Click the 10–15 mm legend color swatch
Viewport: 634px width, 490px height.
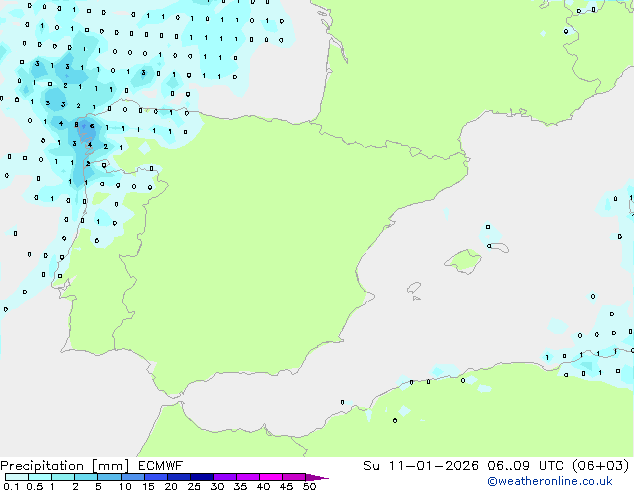pos(133,477)
